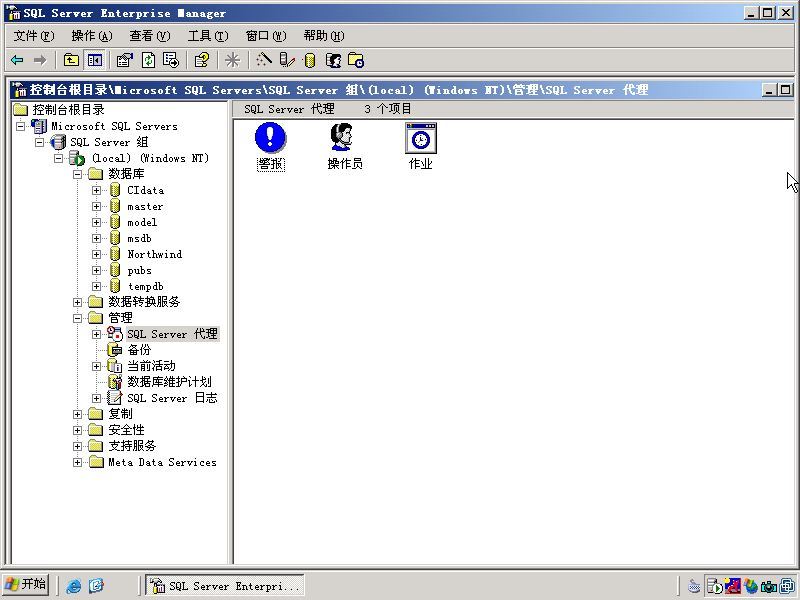Open Help with the question mark icon
The image size is (800, 600).
[x=202, y=60]
